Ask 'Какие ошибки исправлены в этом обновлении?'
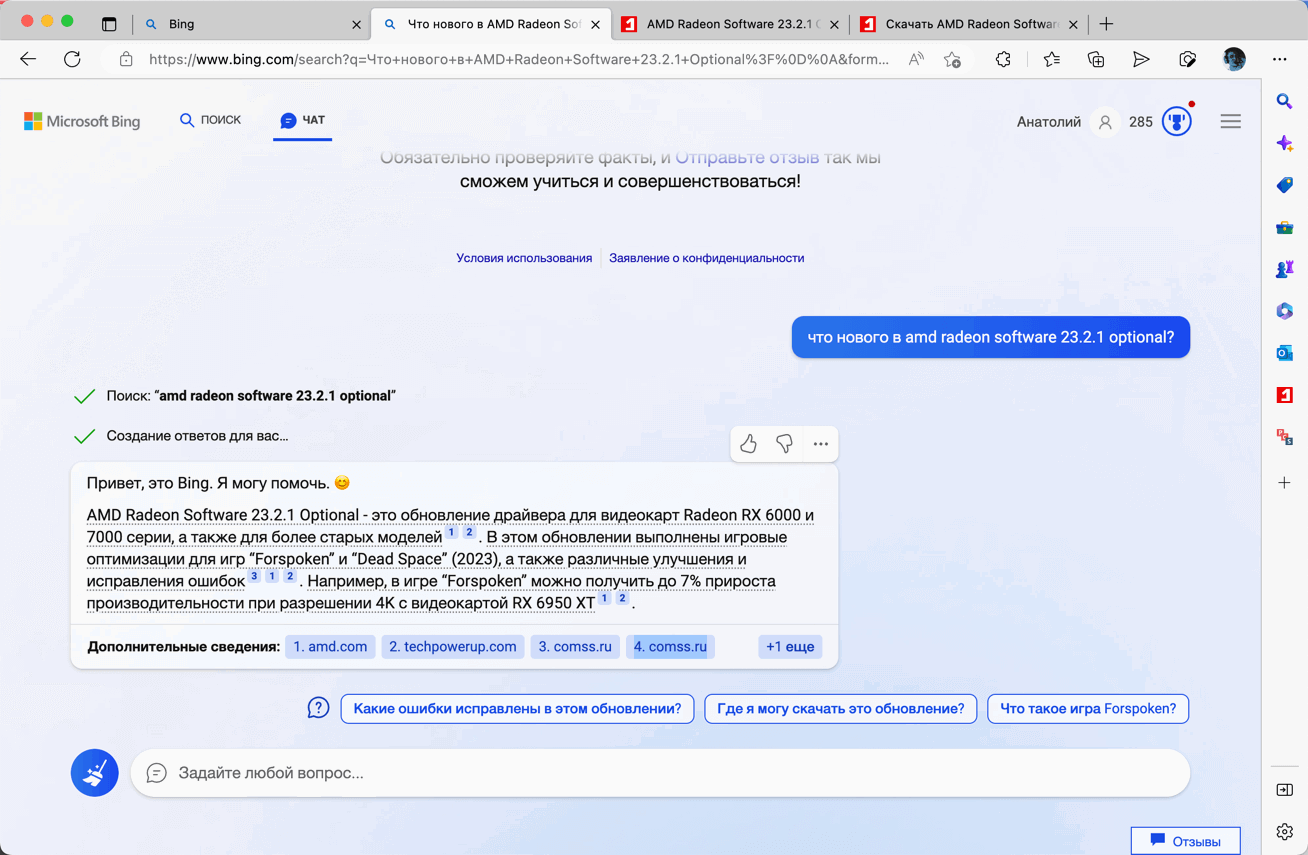1308x855 pixels. pos(517,709)
